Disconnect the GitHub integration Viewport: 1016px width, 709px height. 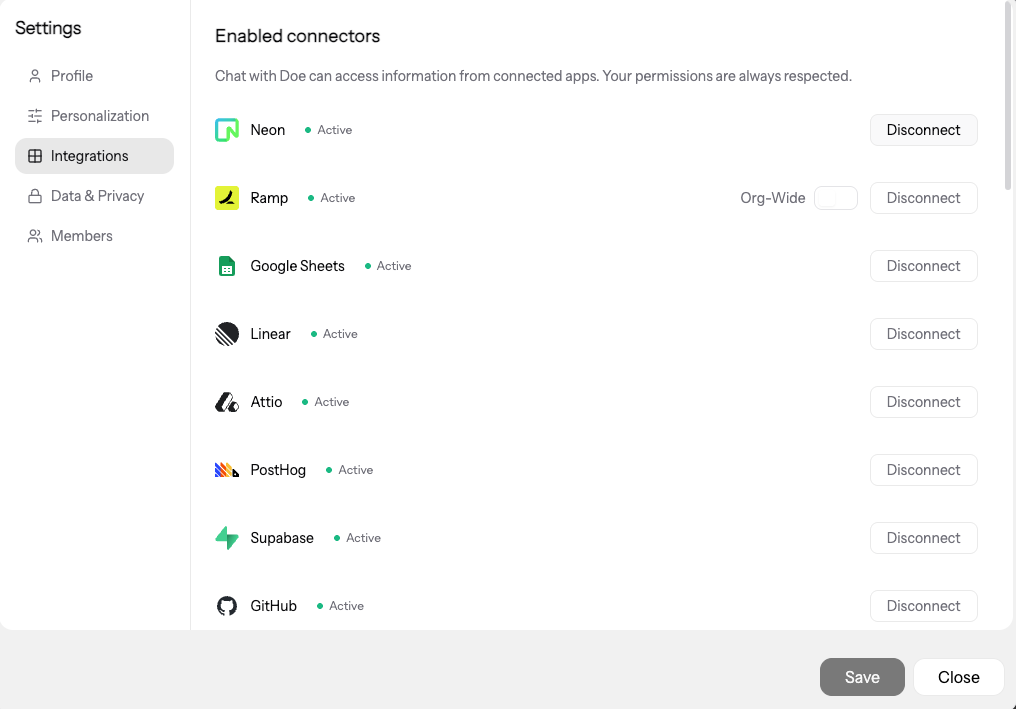[923, 605]
